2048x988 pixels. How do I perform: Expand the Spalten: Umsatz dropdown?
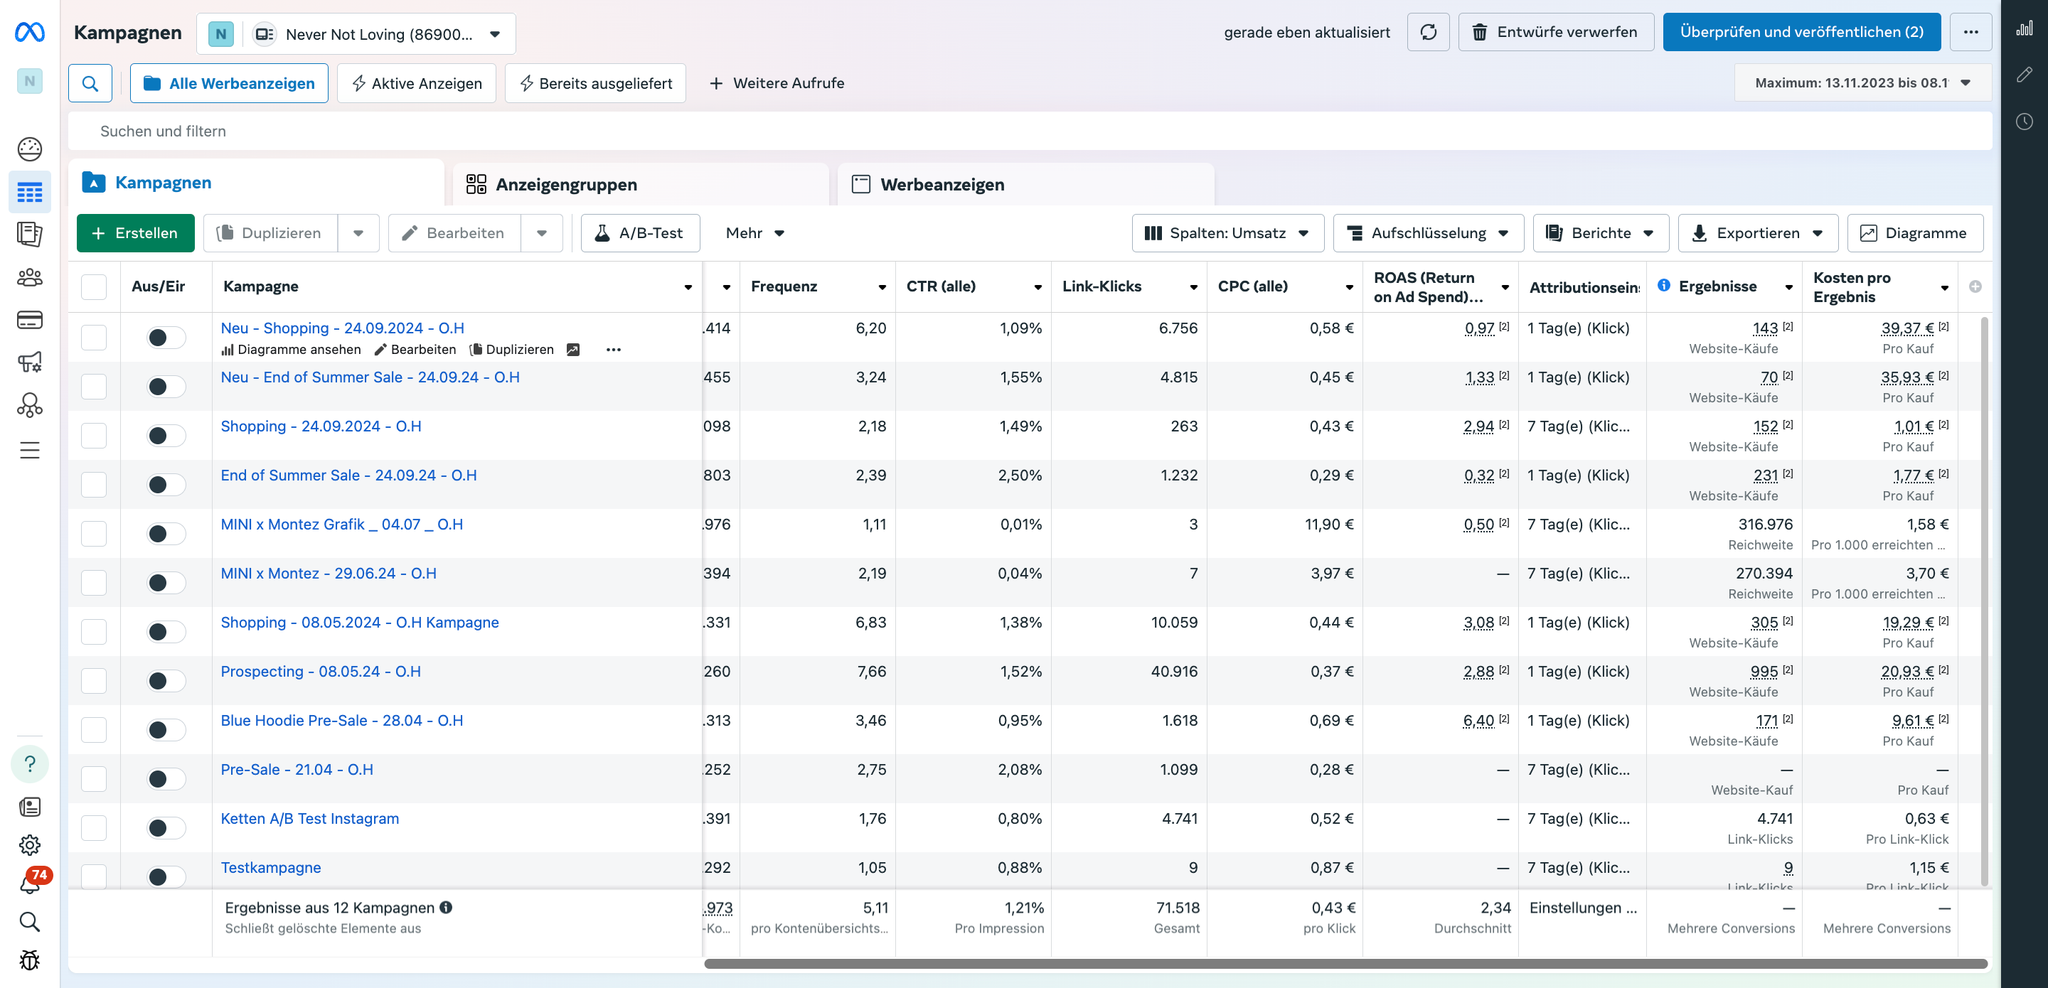pyautogui.click(x=1227, y=233)
